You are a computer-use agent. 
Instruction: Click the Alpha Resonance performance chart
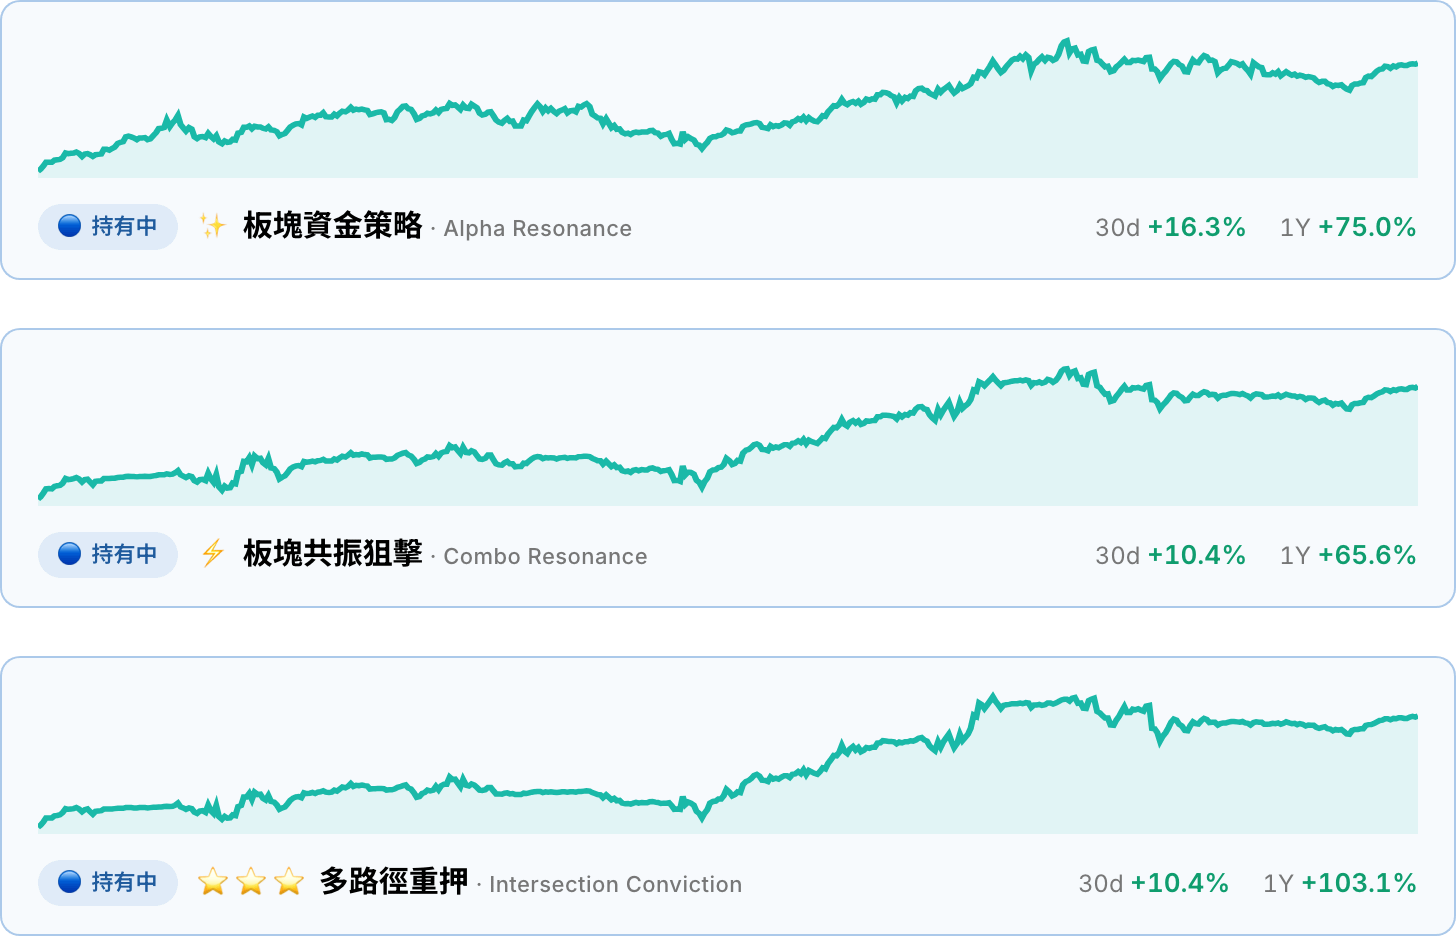point(728,108)
